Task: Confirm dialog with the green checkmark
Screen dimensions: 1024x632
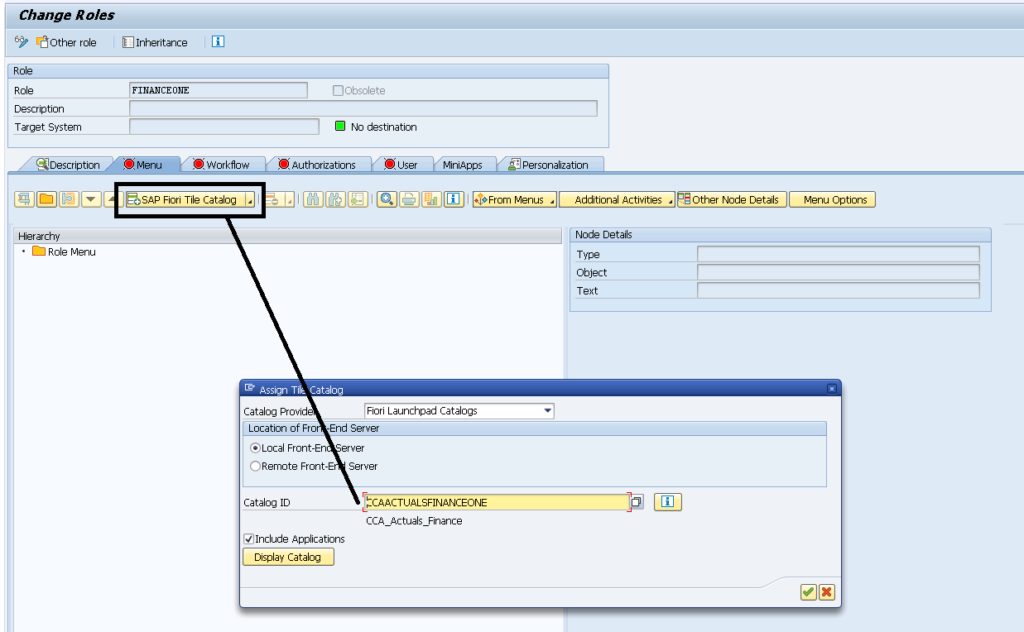Action: pos(807,591)
